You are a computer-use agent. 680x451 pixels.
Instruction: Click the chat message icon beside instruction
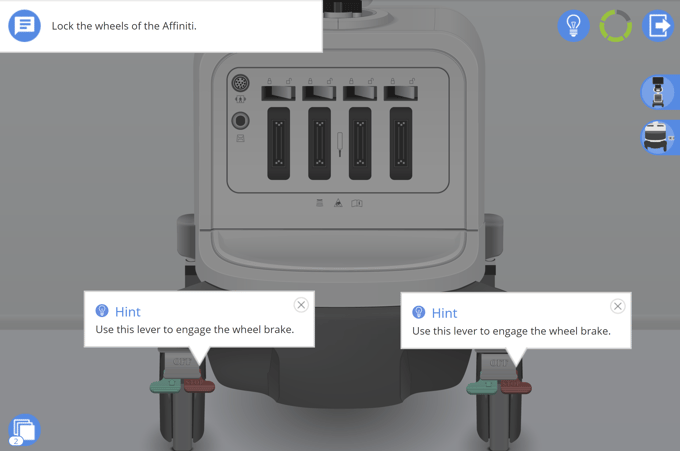(x=24, y=26)
